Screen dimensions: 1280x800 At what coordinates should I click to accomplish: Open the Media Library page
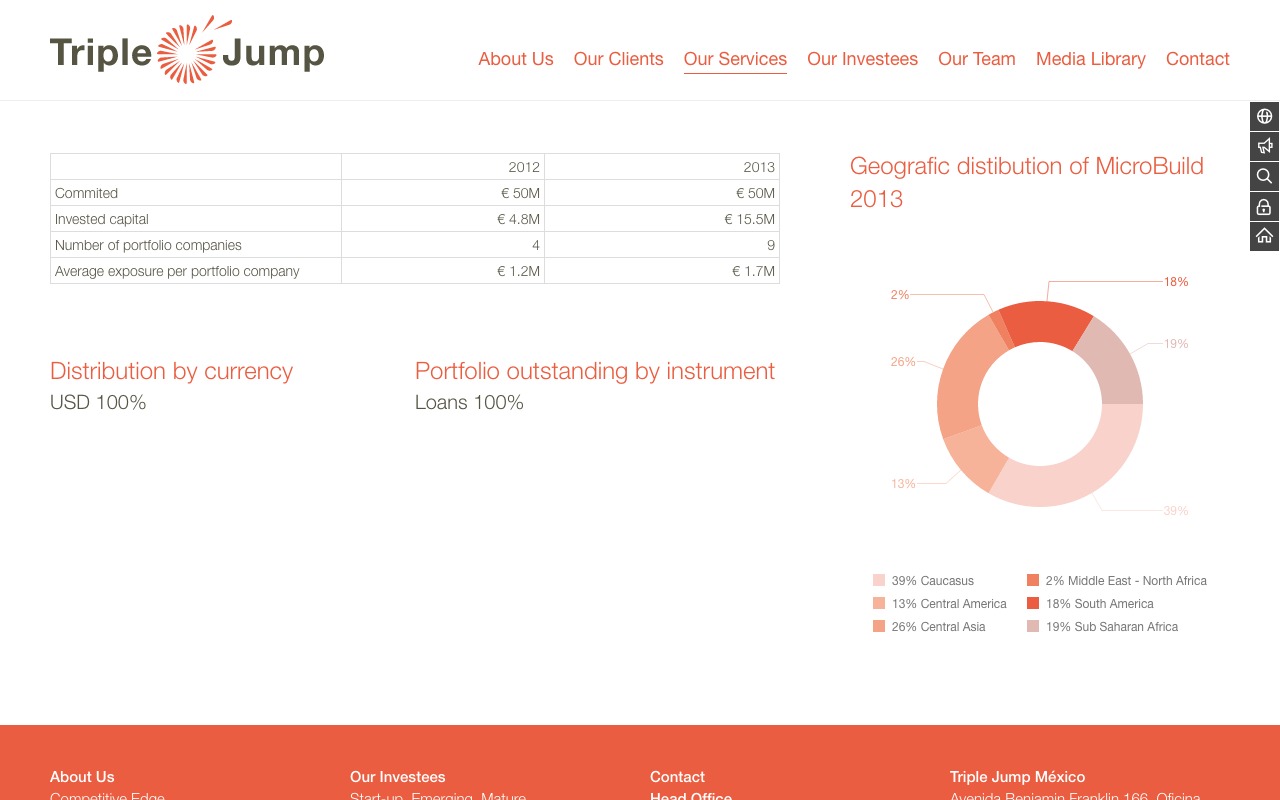[x=1090, y=59]
